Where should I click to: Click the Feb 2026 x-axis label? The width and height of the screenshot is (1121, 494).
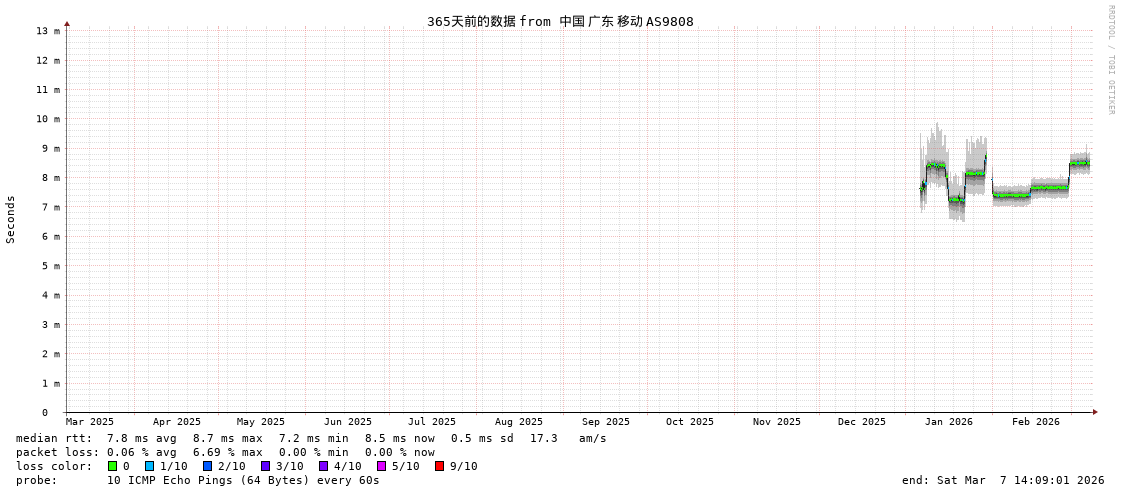click(1035, 422)
